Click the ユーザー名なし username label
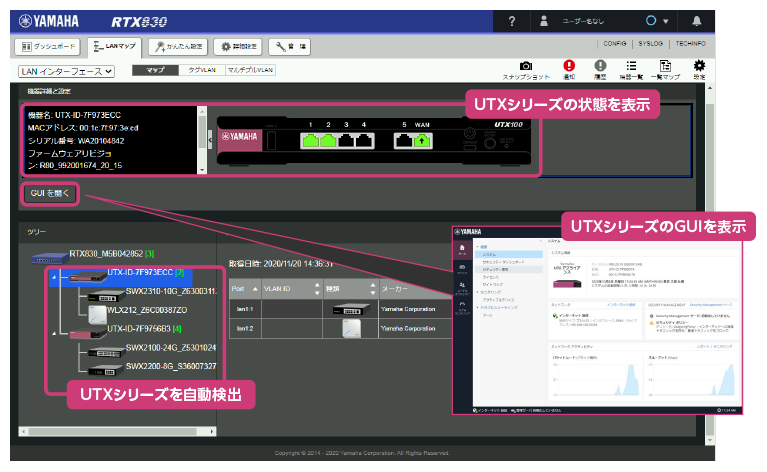The width and height of the screenshot is (767, 472). coord(583,22)
